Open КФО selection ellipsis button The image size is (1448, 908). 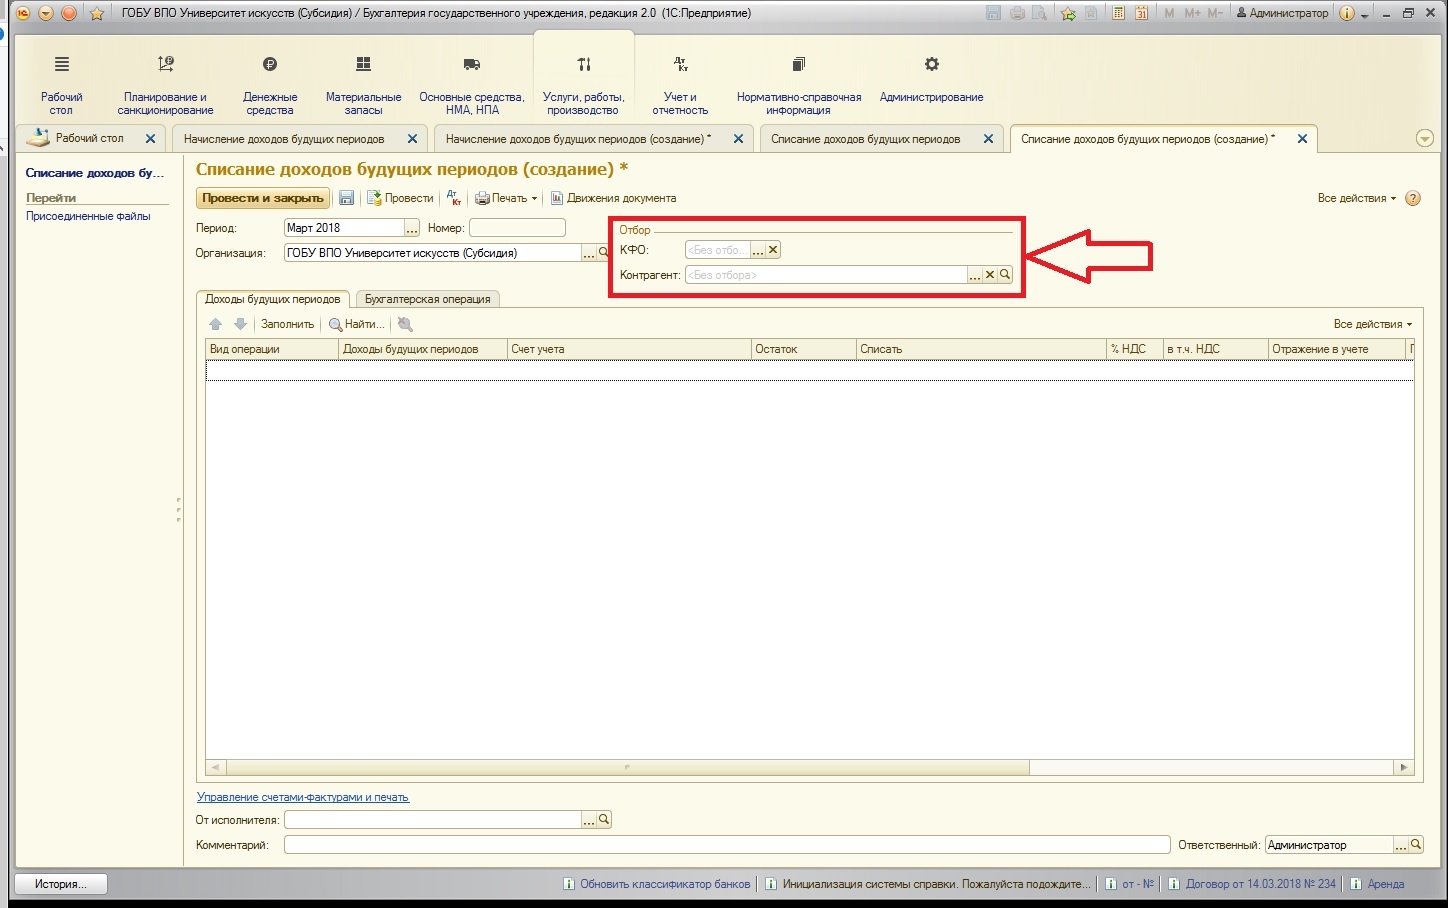(x=758, y=250)
